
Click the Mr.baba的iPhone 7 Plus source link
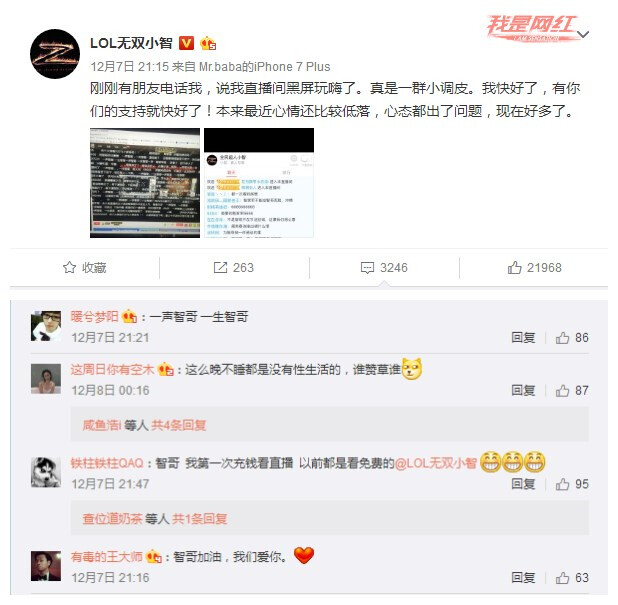[x=264, y=67]
